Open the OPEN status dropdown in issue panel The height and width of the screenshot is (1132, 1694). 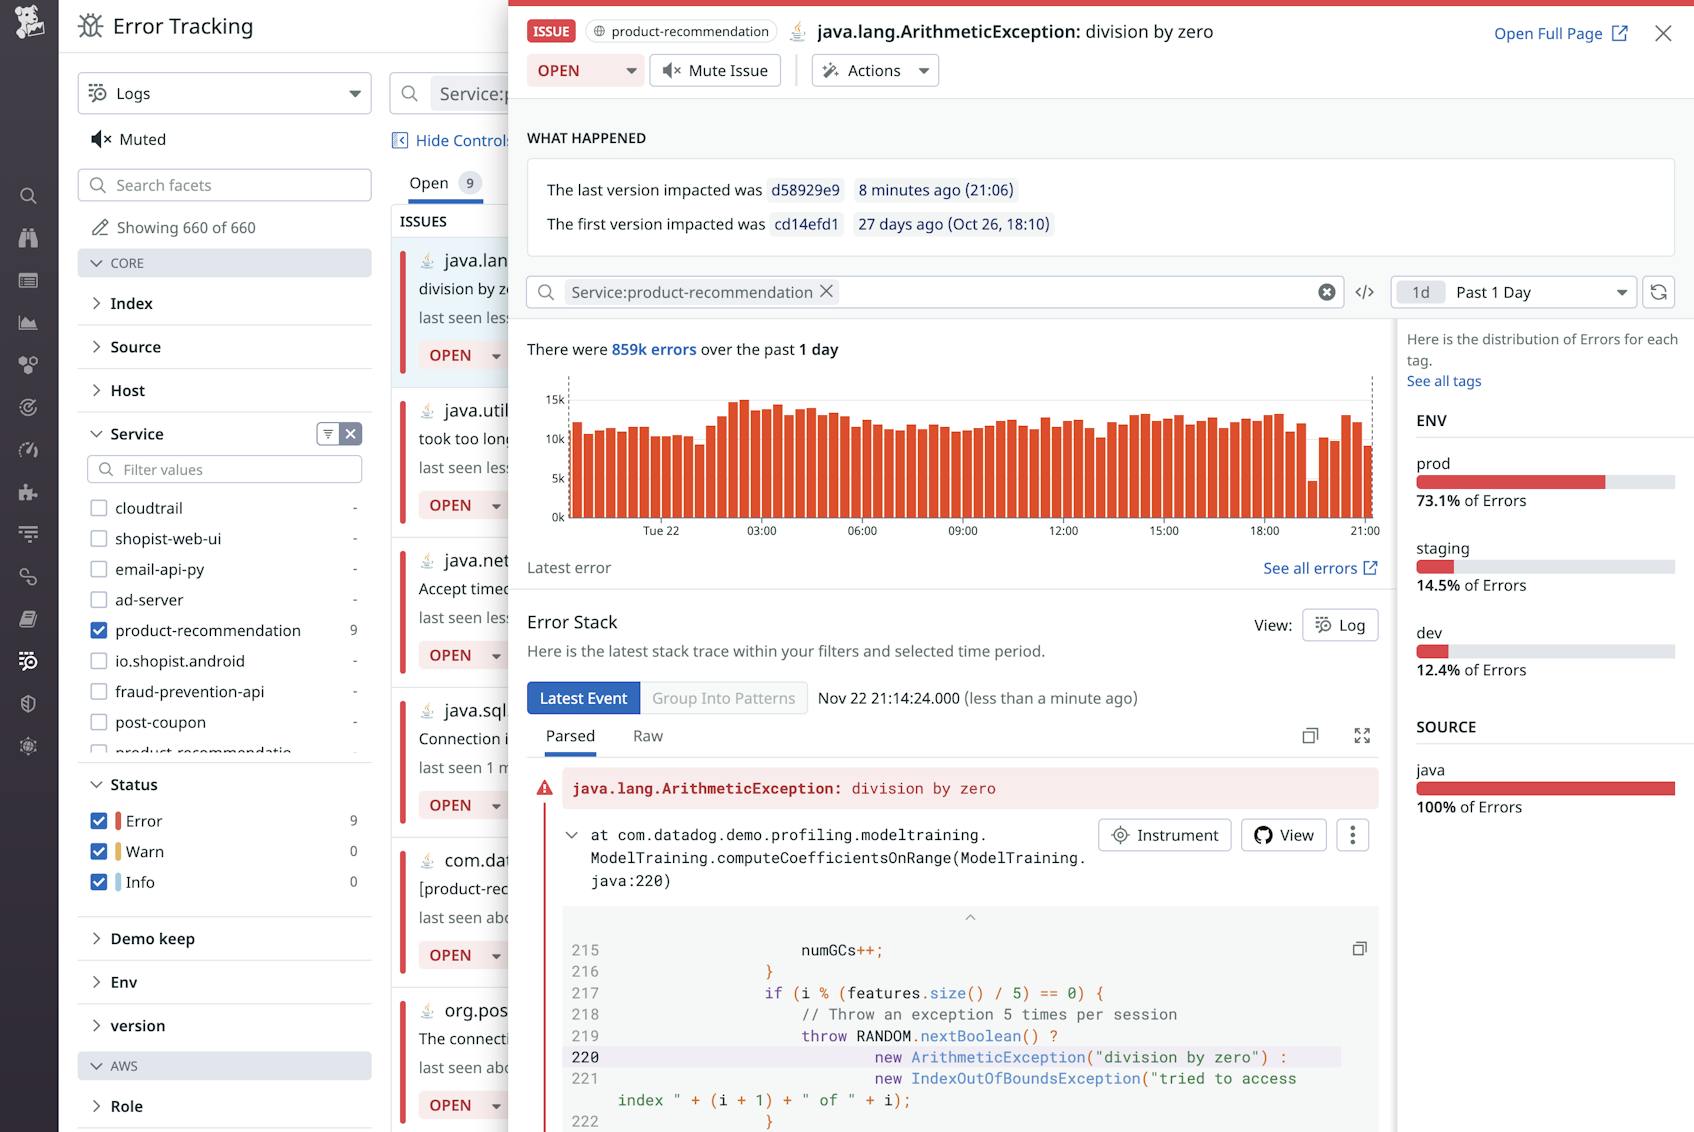pyautogui.click(x=585, y=70)
